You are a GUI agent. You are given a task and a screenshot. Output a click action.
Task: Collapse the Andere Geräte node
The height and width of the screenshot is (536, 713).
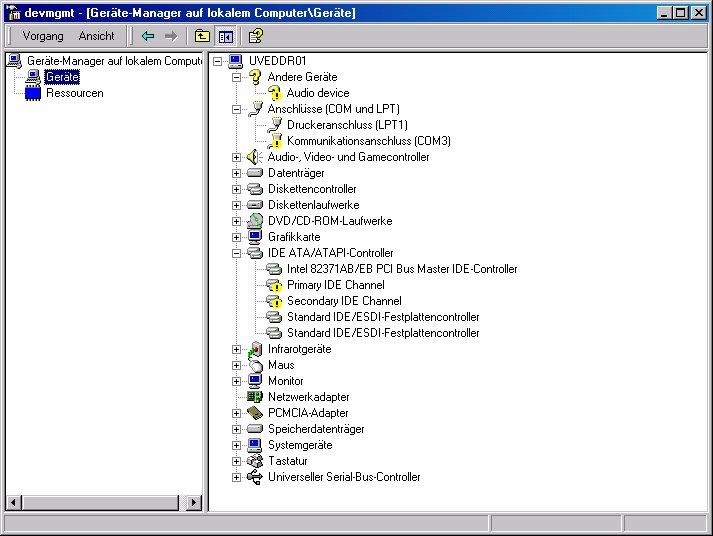pyautogui.click(x=237, y=77)
